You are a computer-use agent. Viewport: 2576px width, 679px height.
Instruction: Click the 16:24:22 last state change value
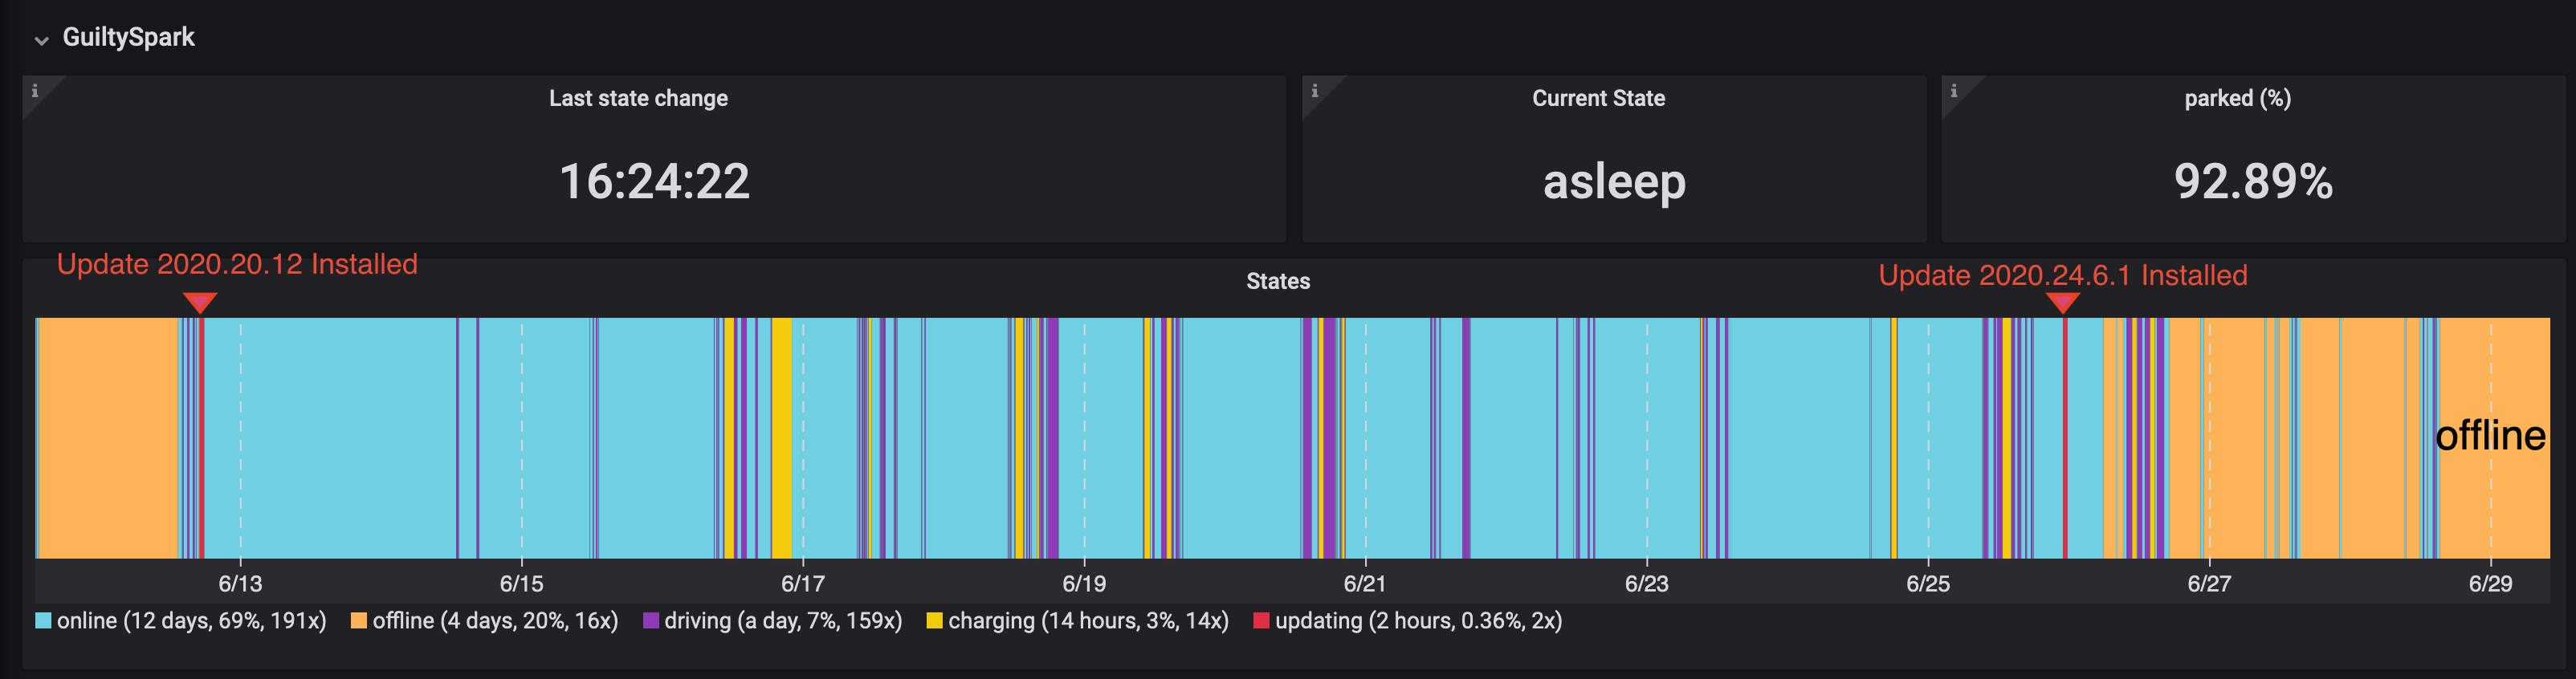click(654, 181)
